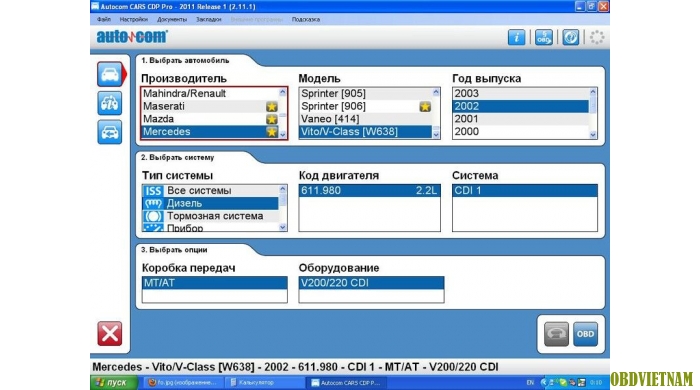Select Mahindra/Renault manufacturer

point(210,94)
